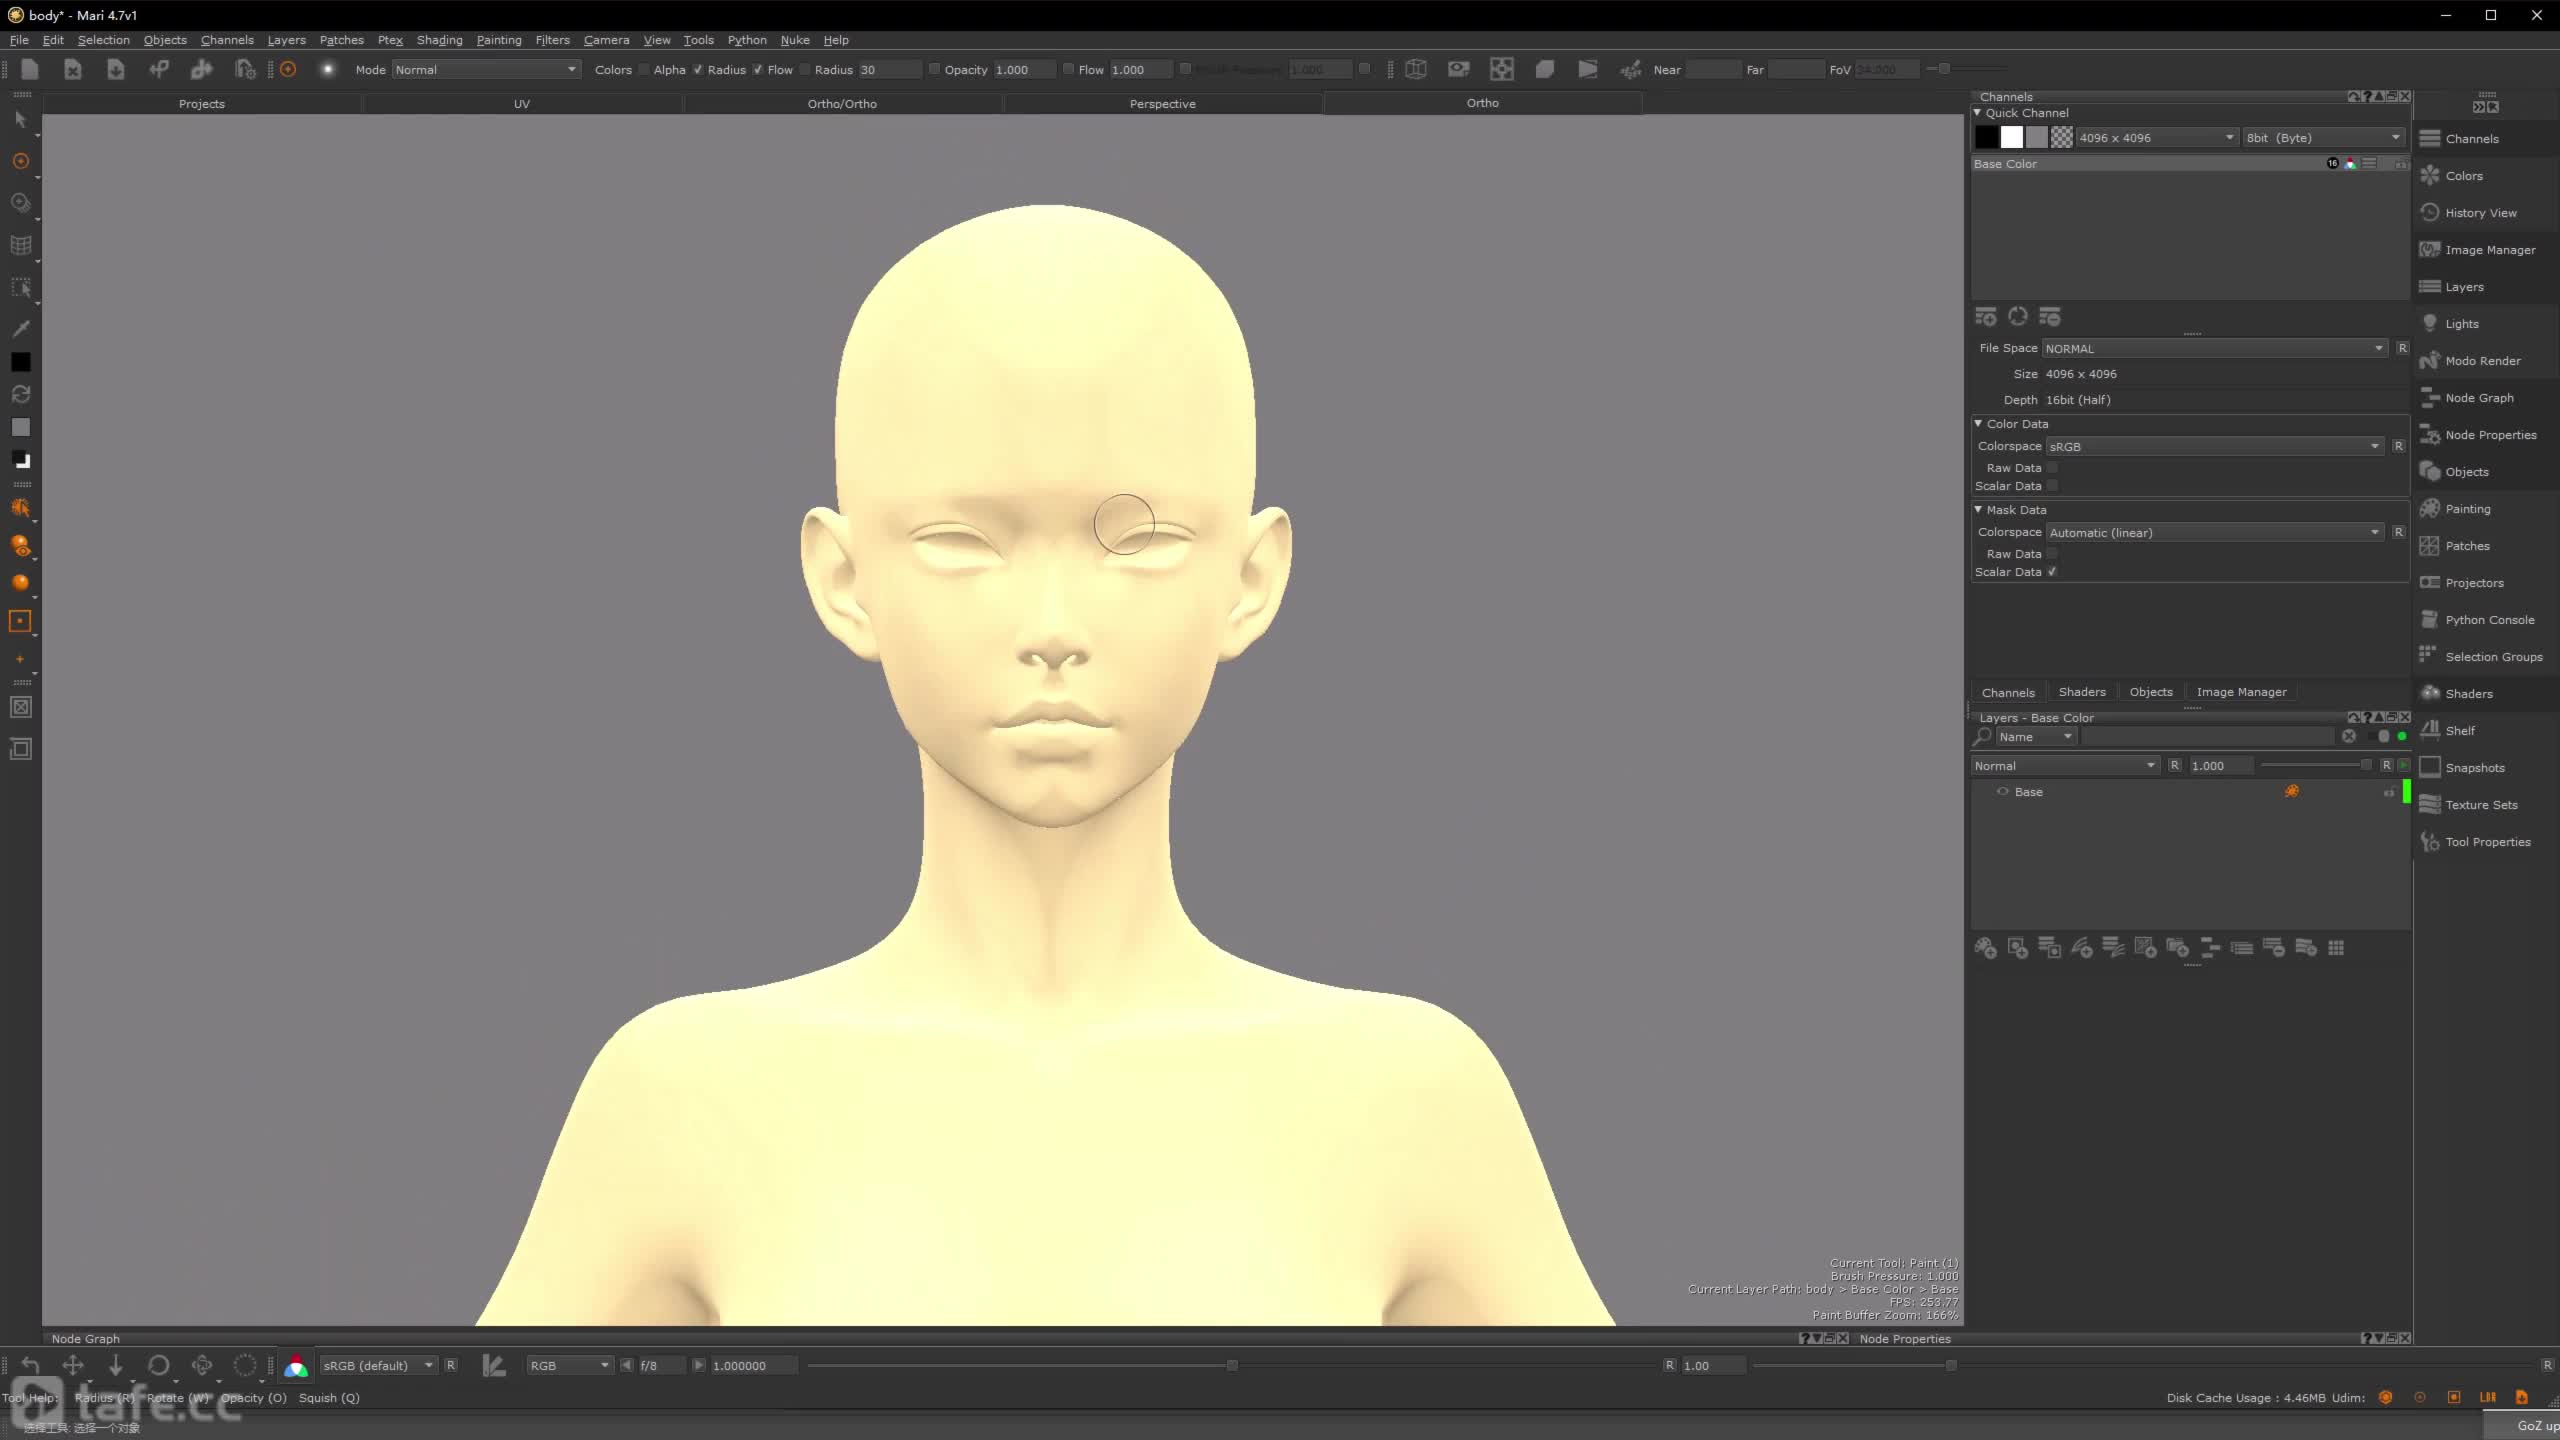Click the layer opacity slider in Layers panel

click(x=2316, y=765)
